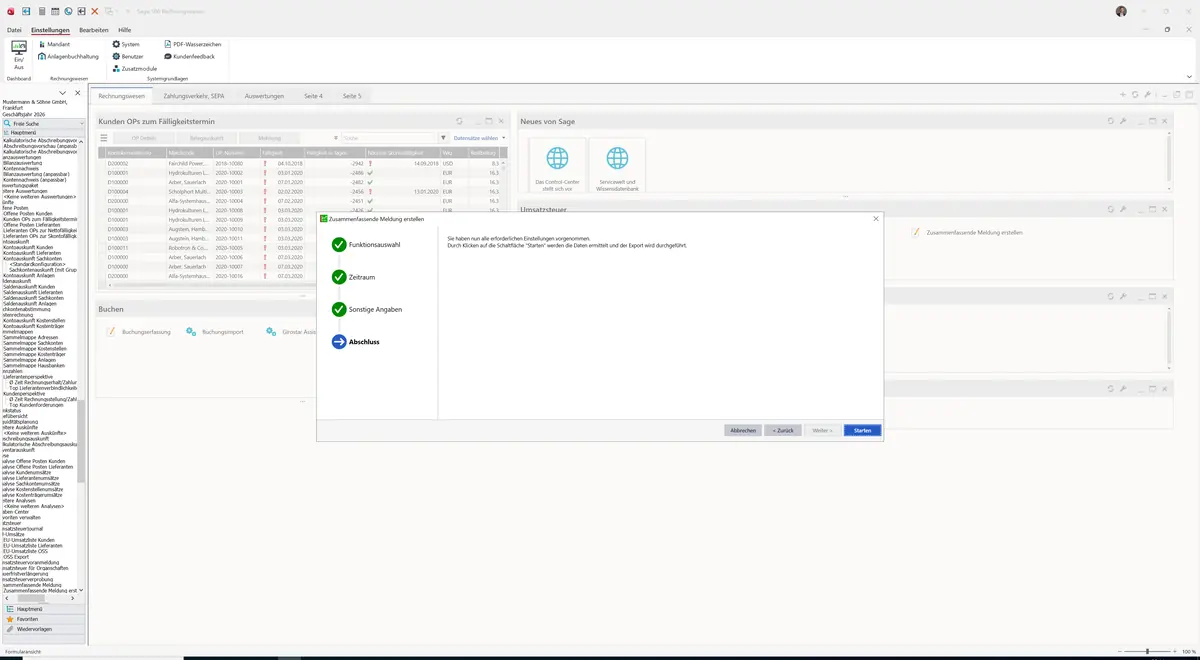Click the red X icon in quick access toolbar
1200x660 pixels.
pyautogui.click(x=94, y=11)
